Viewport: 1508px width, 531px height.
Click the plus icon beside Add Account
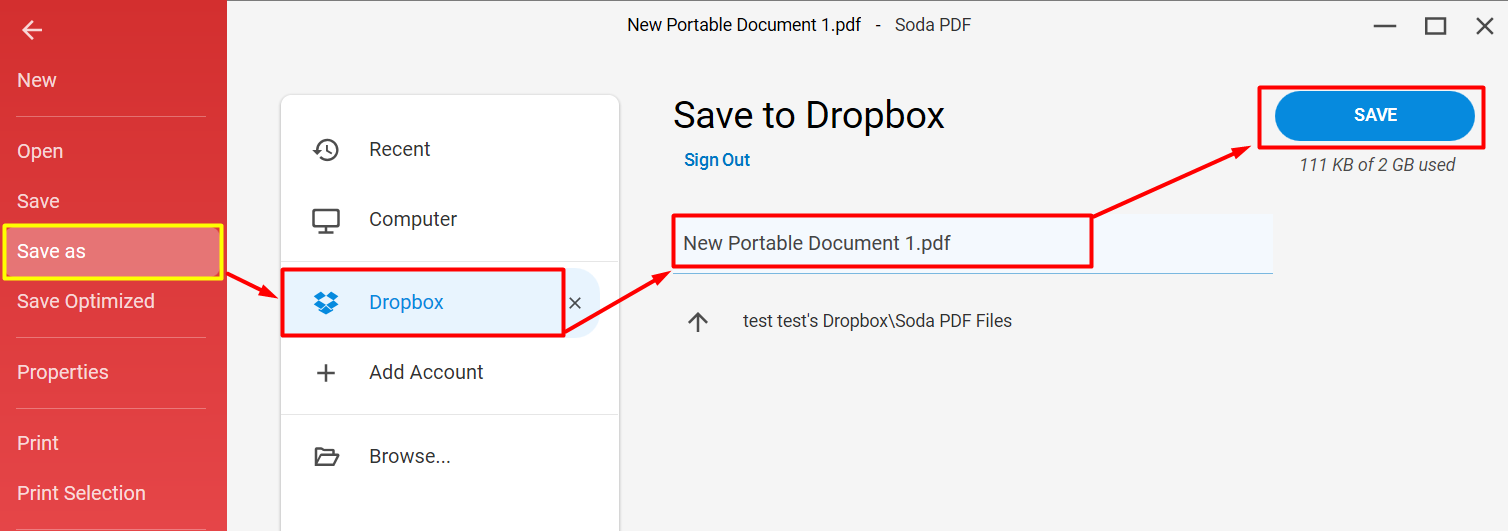pyautogui.click(x=326, y=373)
